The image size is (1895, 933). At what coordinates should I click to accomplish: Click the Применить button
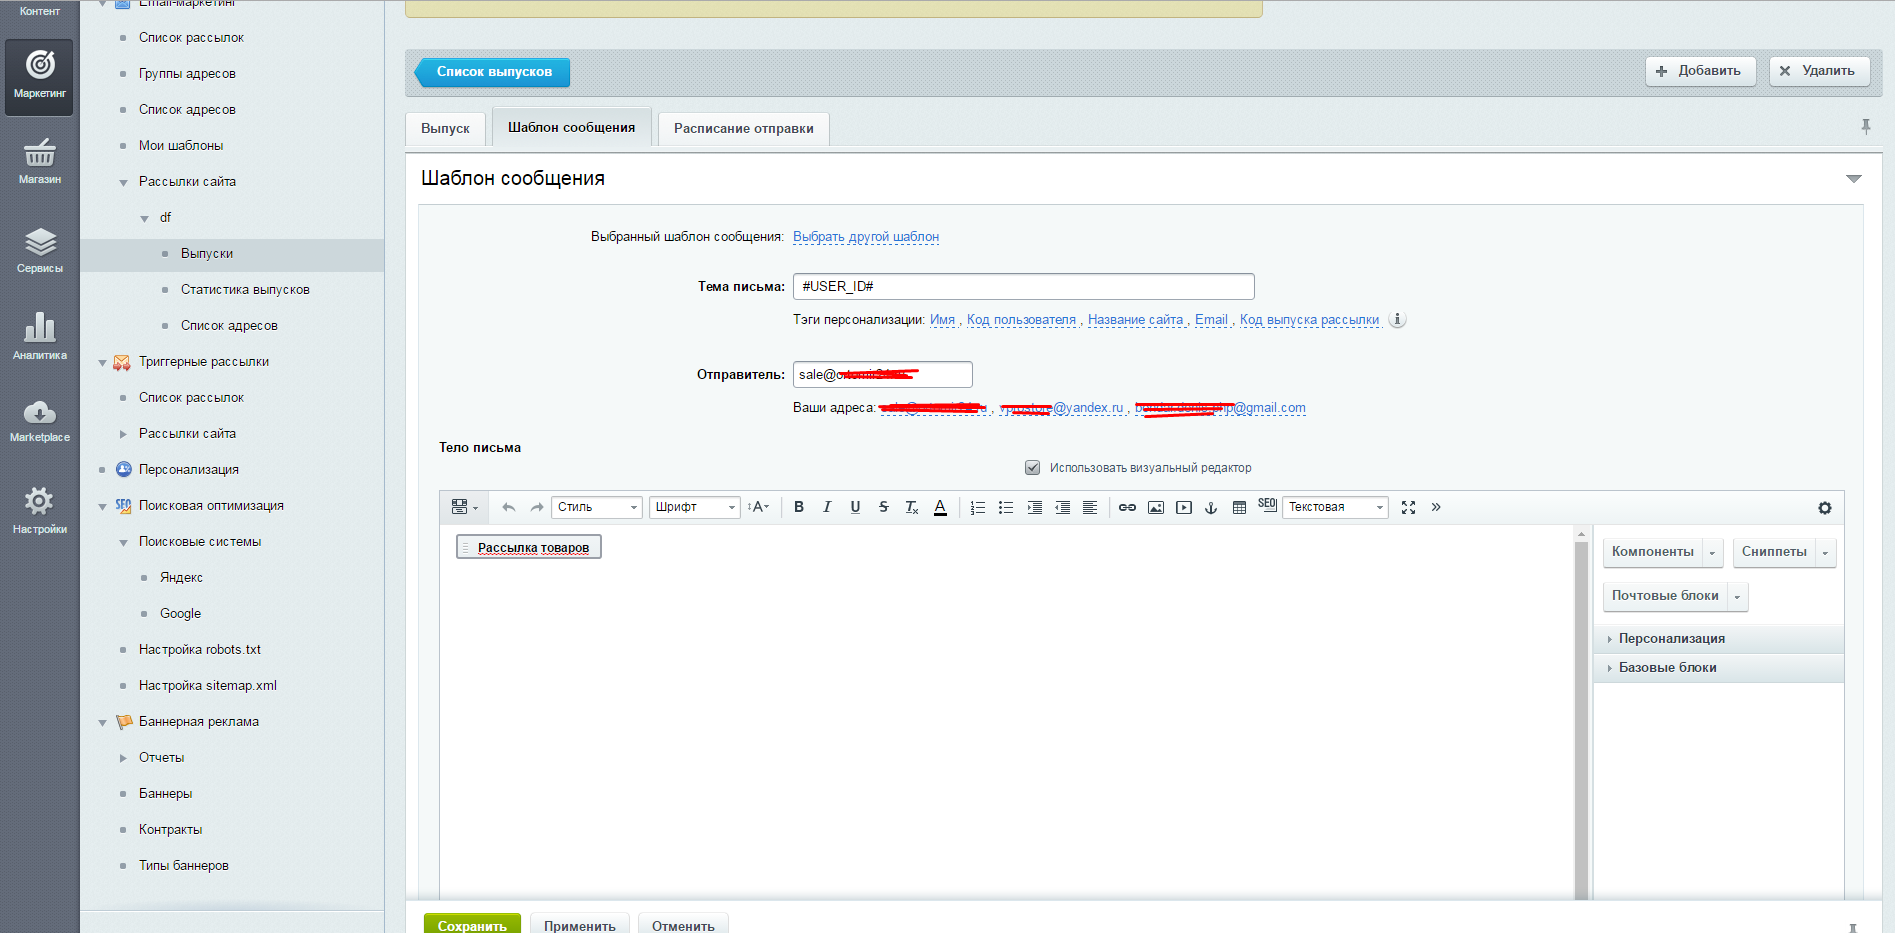tap(580, 924)
